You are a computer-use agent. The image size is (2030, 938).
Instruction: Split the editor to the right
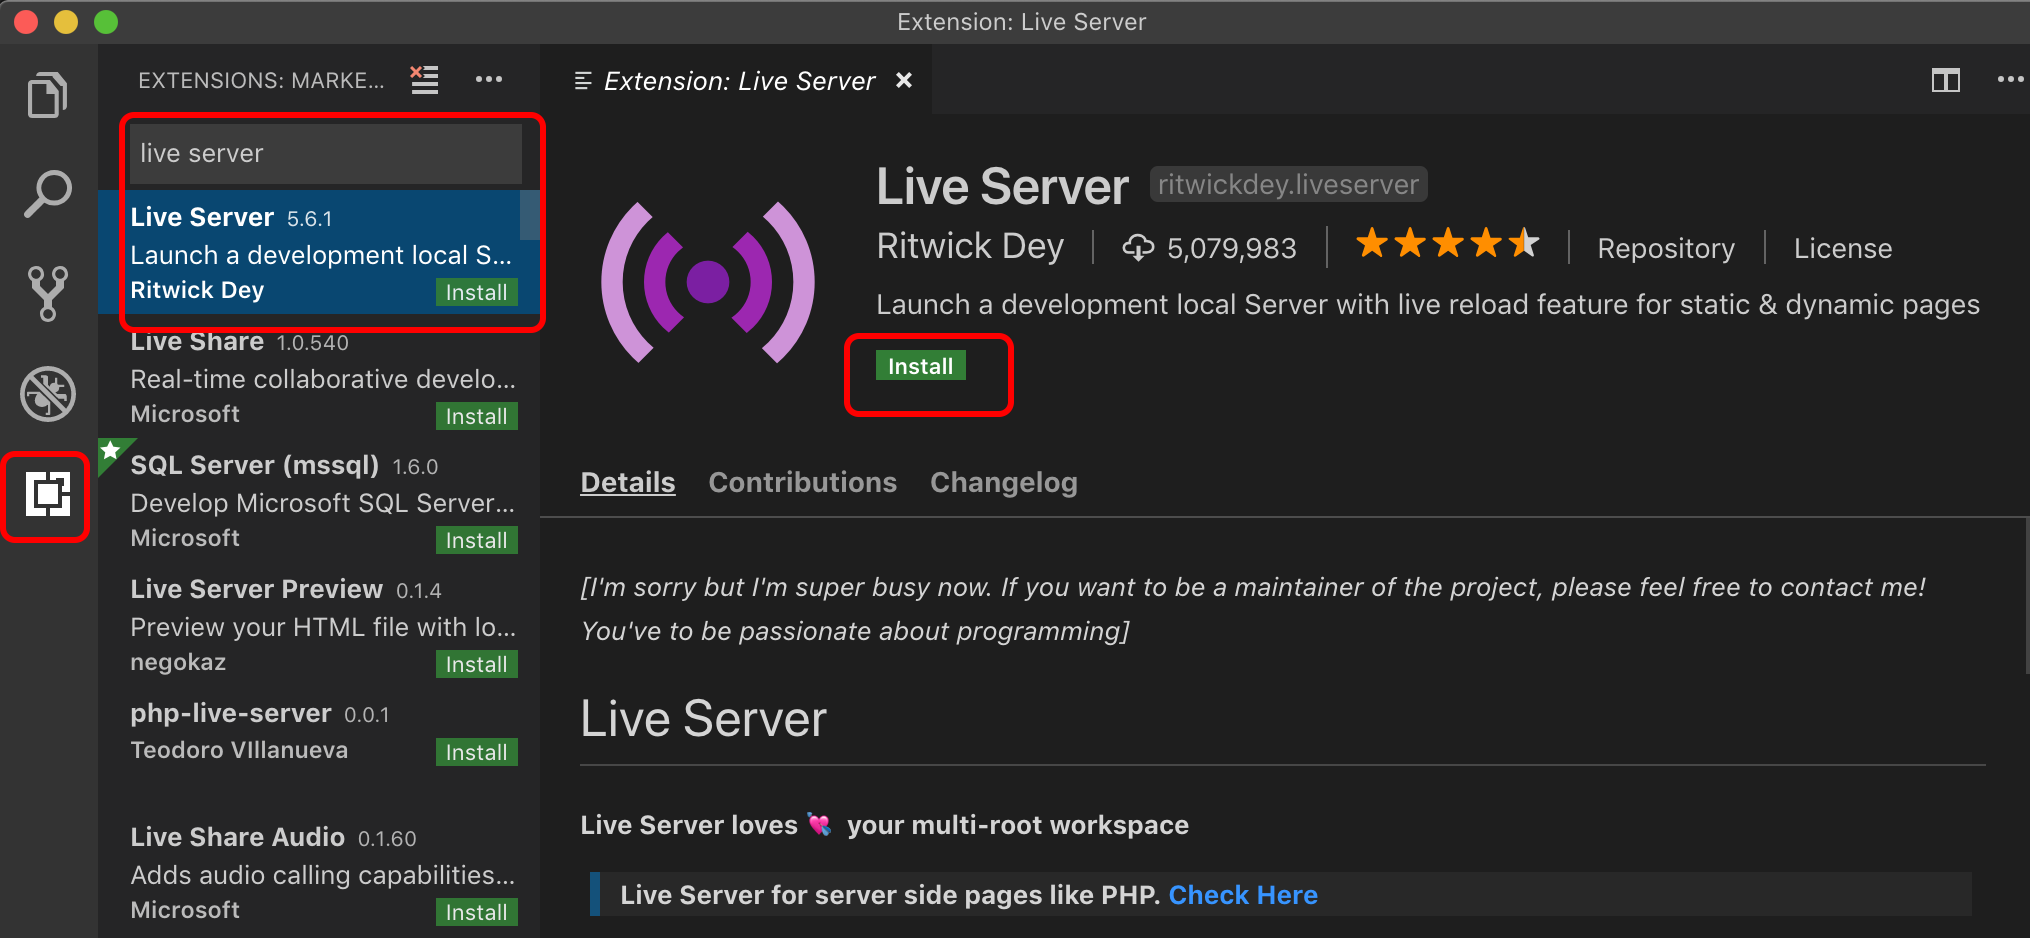point(1945,80)
